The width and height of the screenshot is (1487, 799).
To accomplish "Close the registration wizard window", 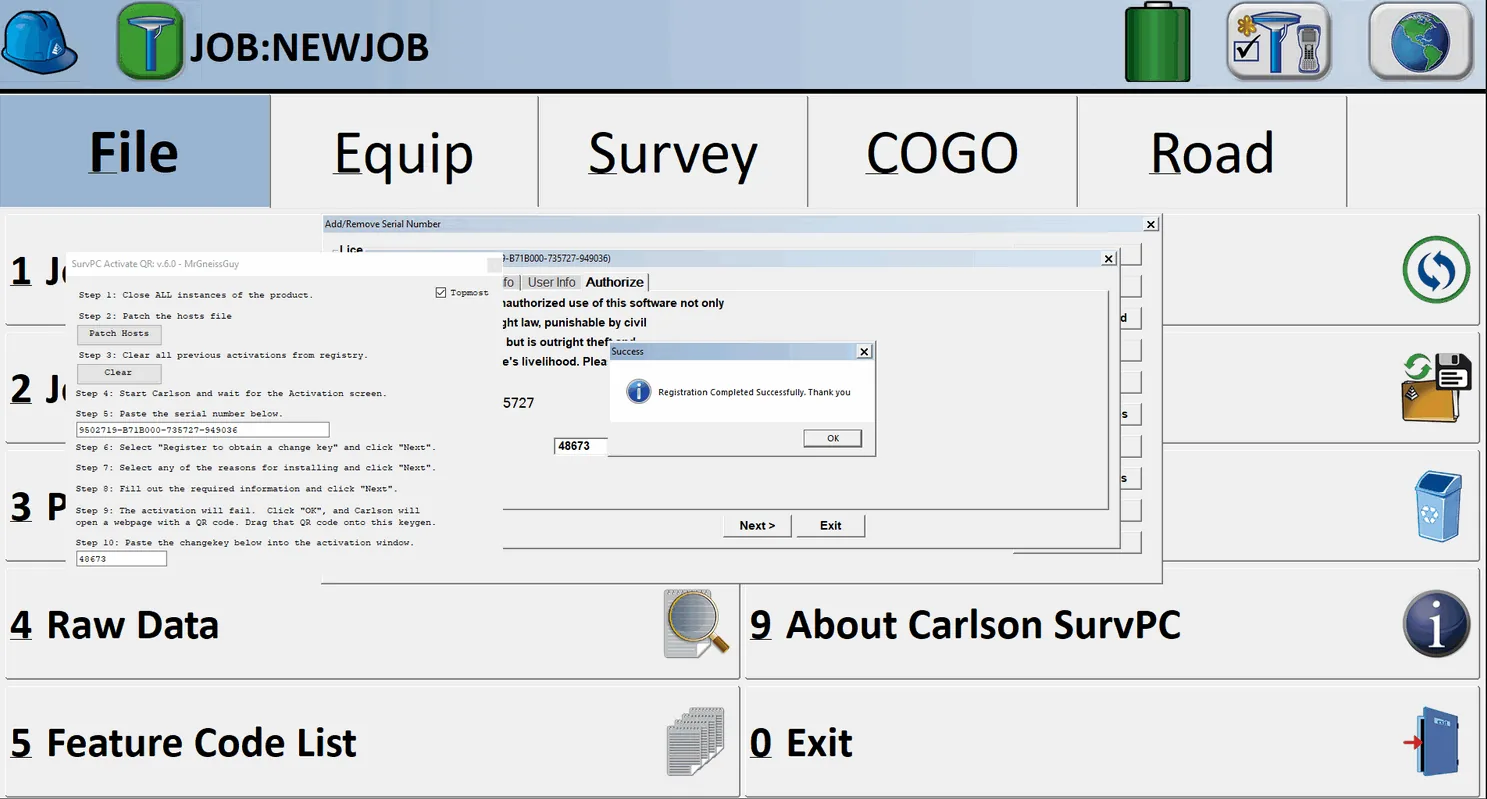I will click(x=1108, y=259).
